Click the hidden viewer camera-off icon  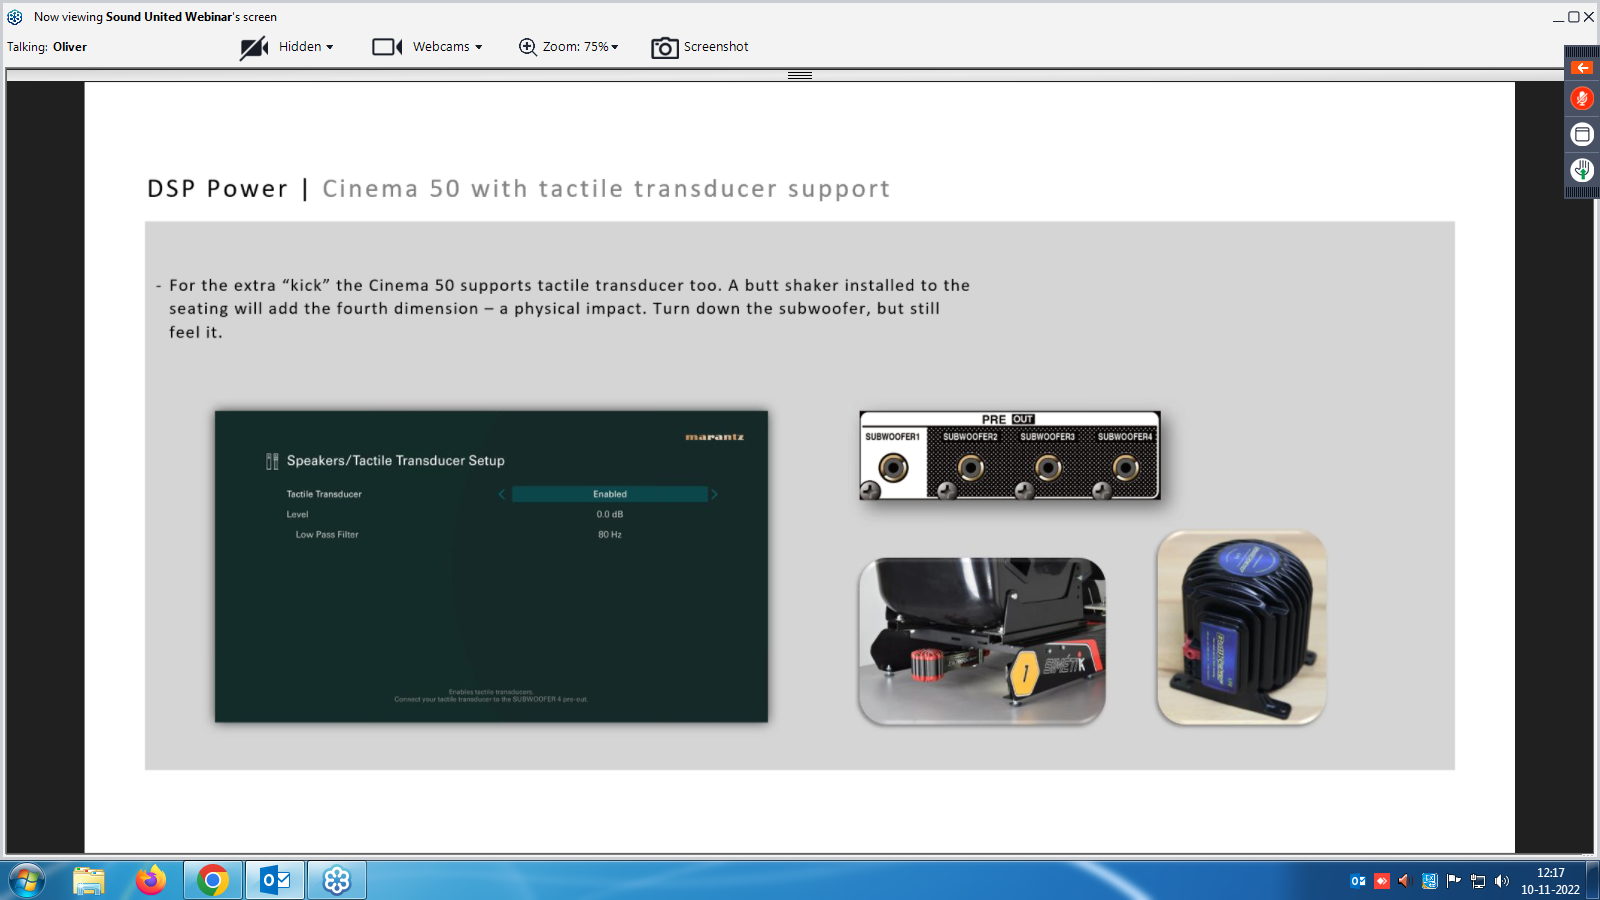click(x=254, y=47)
